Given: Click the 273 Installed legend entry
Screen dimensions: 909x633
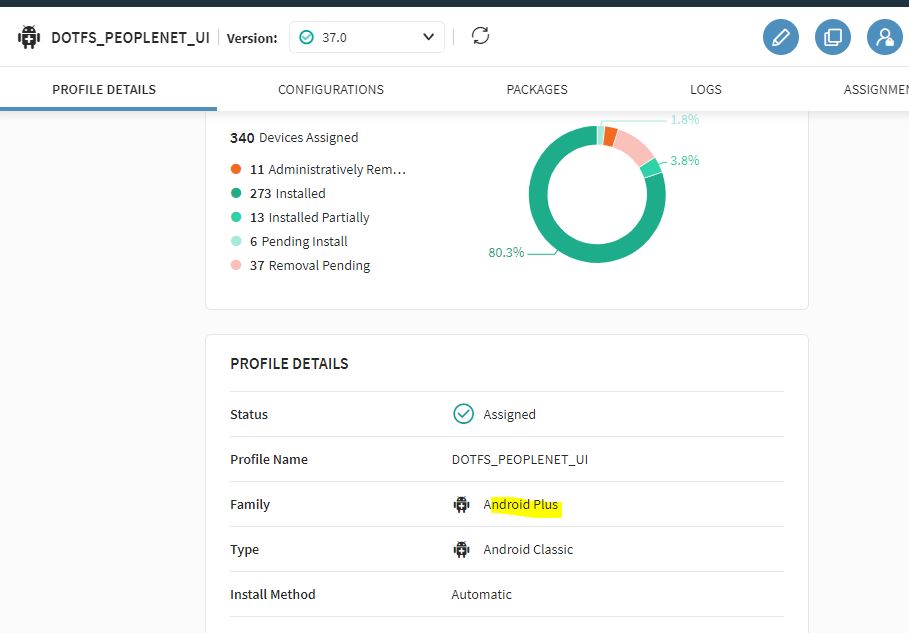Looking at the screenshot, I should click(287, 194).
